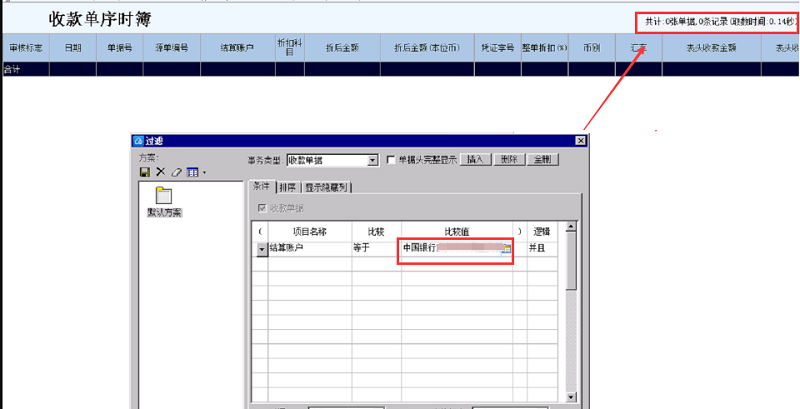Click the view layout grid icon
The width and height of the screenshot is (800, 409).
pyautogui.click(x=192, y=173)
